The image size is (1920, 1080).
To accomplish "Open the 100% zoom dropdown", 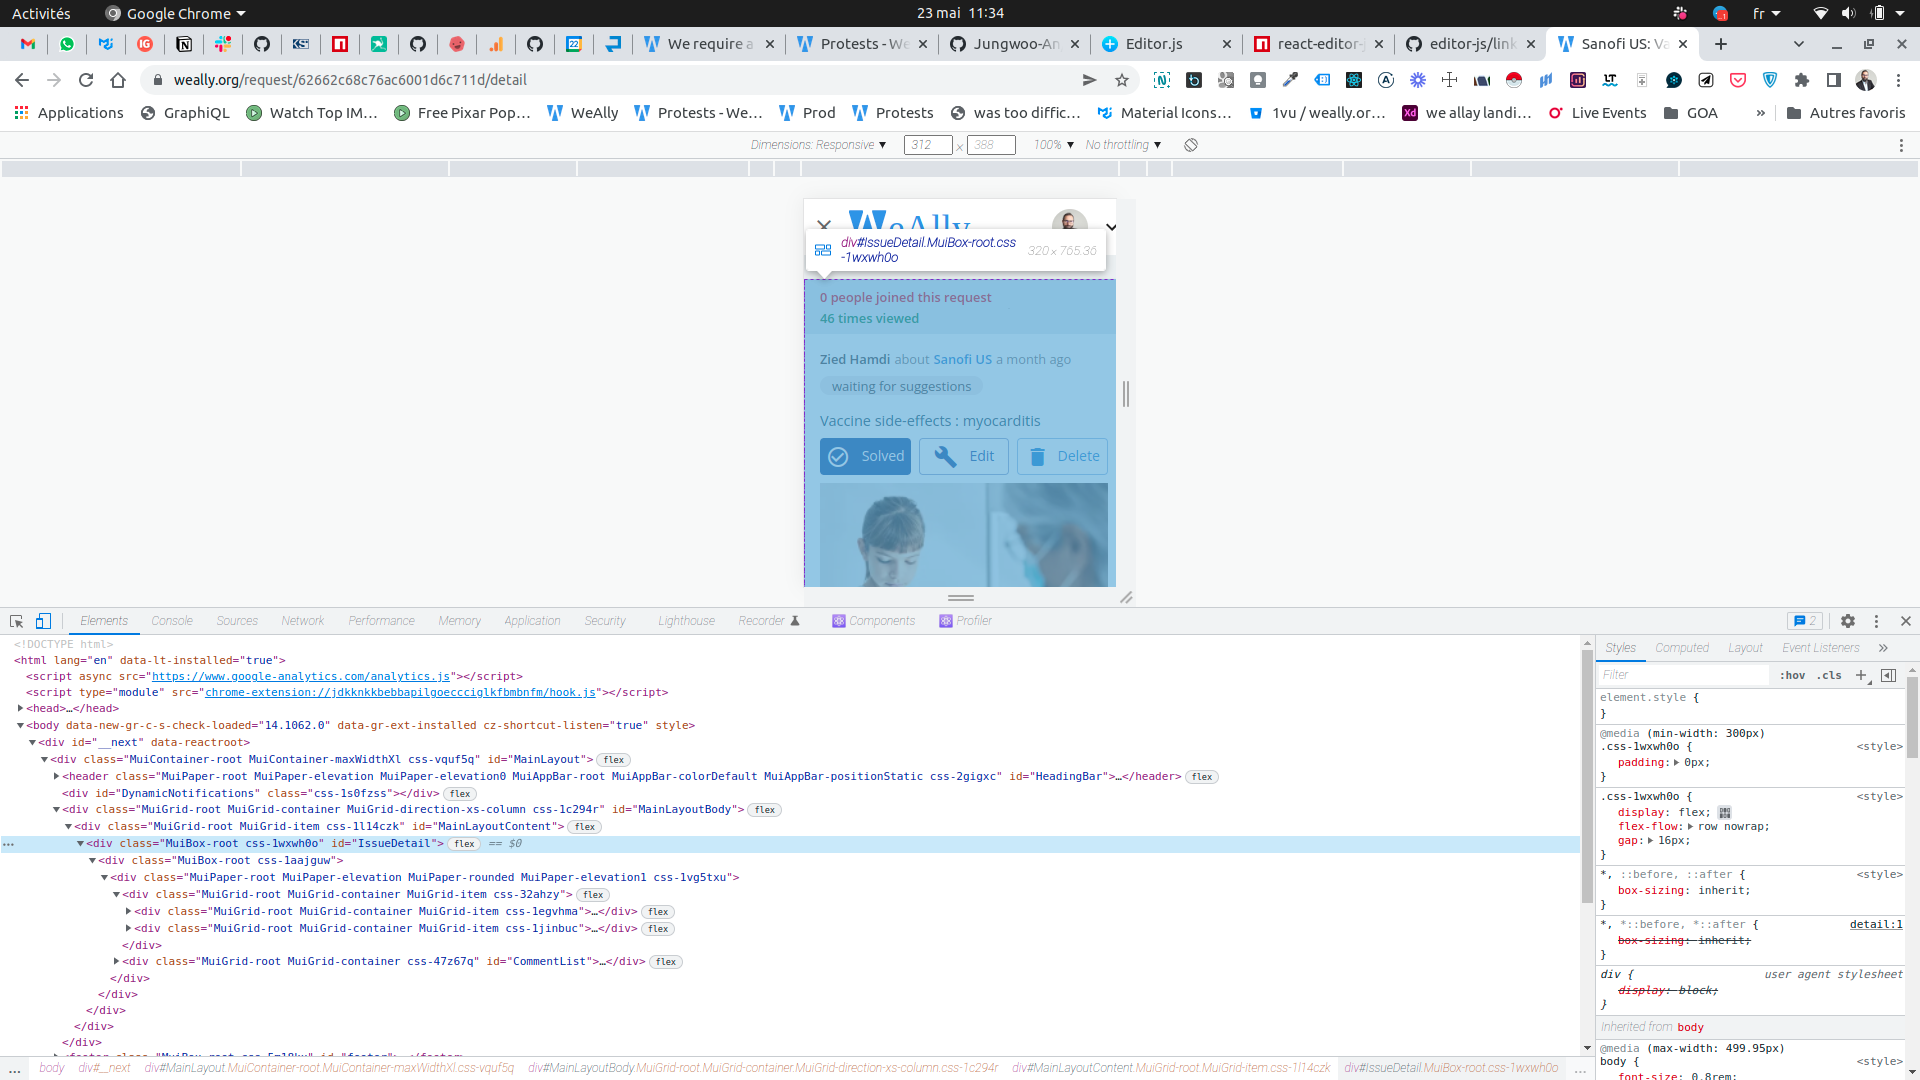I will pos(1054,145).
